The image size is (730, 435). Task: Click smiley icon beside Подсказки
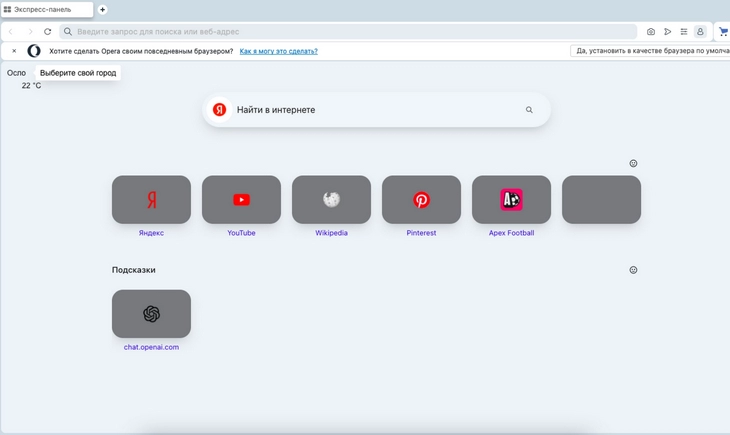click(633, 270)
